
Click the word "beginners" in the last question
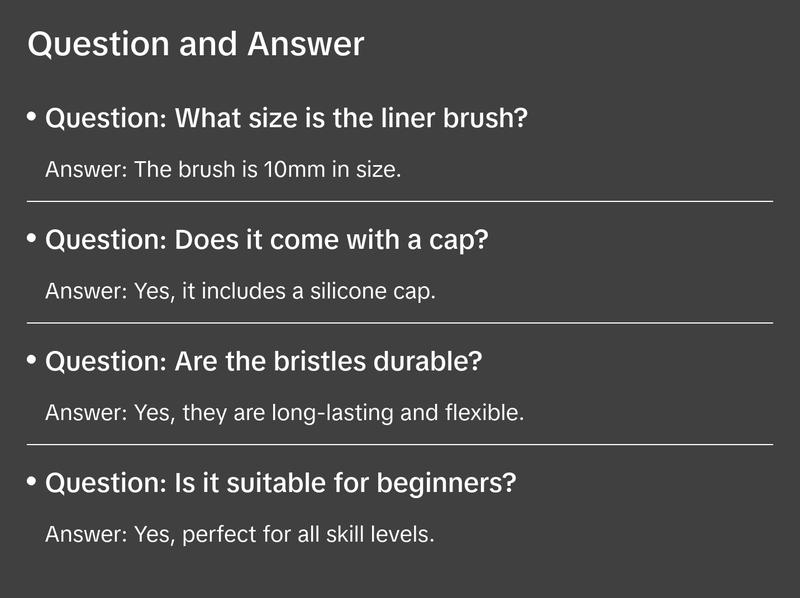click(x=449, y=483)
